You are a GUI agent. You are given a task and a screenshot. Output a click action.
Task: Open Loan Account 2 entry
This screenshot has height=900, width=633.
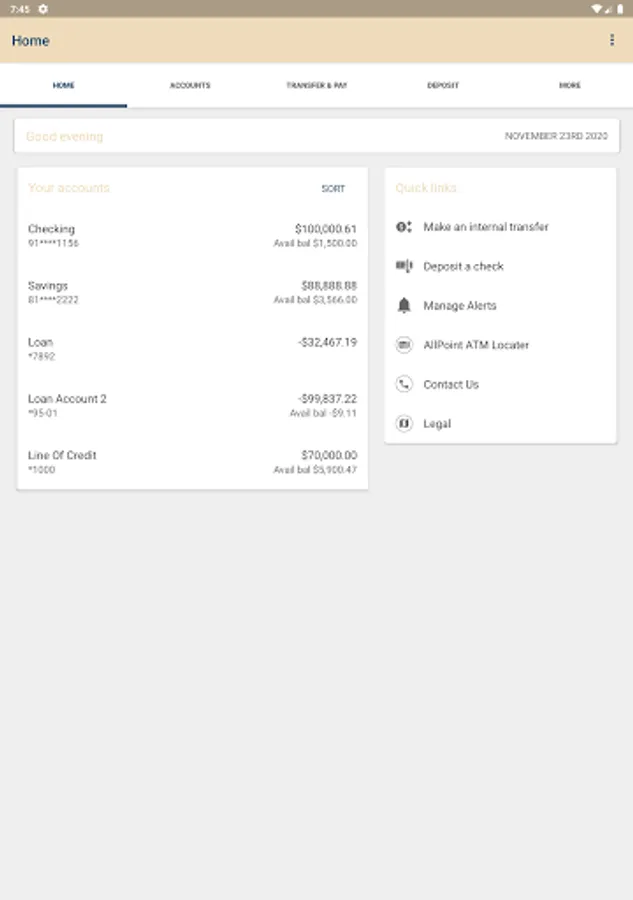coord(192,405)
